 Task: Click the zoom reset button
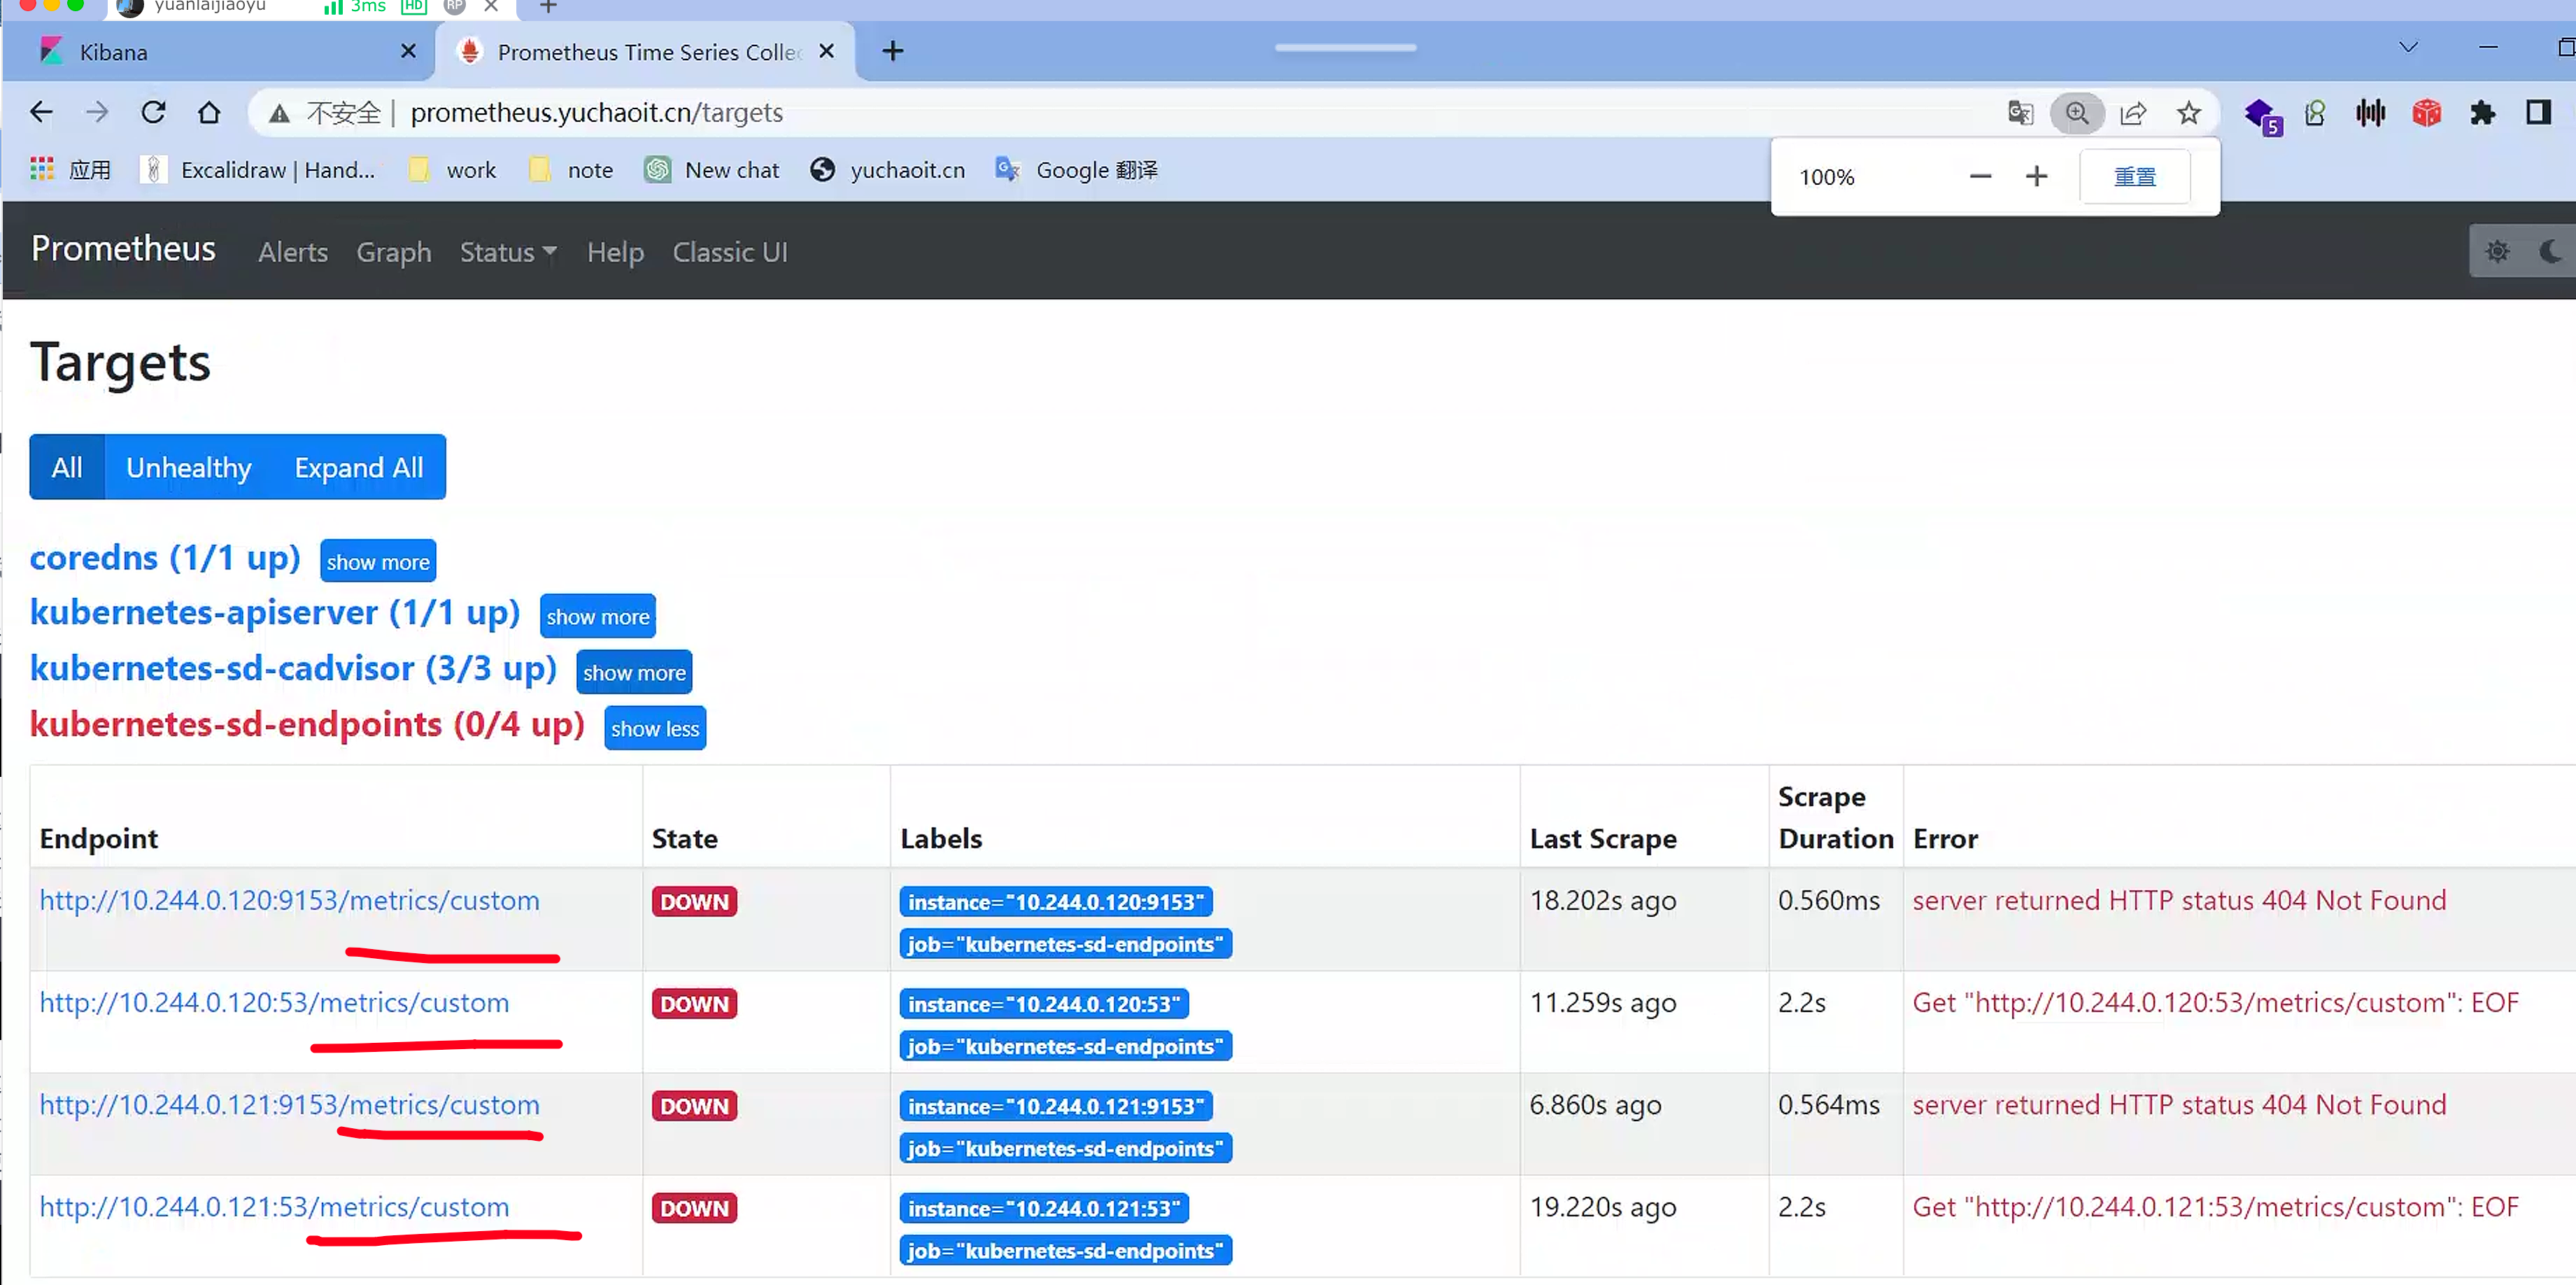point(2134,177)
